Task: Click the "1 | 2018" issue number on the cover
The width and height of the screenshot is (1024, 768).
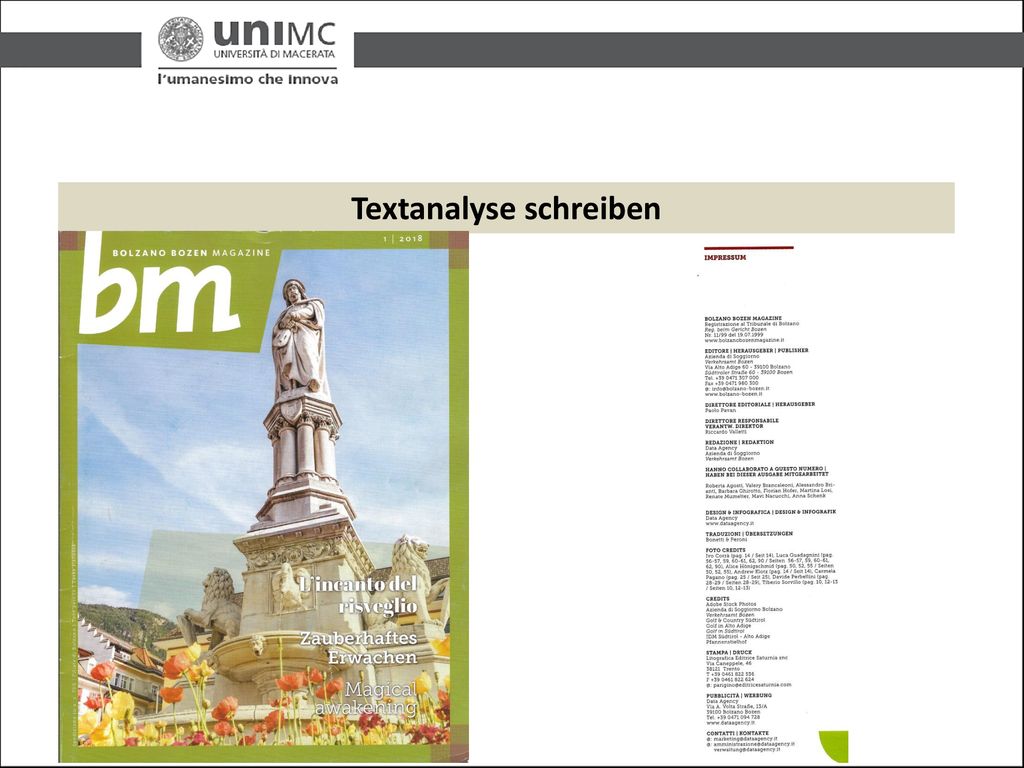Action: (x=403, y=238)
